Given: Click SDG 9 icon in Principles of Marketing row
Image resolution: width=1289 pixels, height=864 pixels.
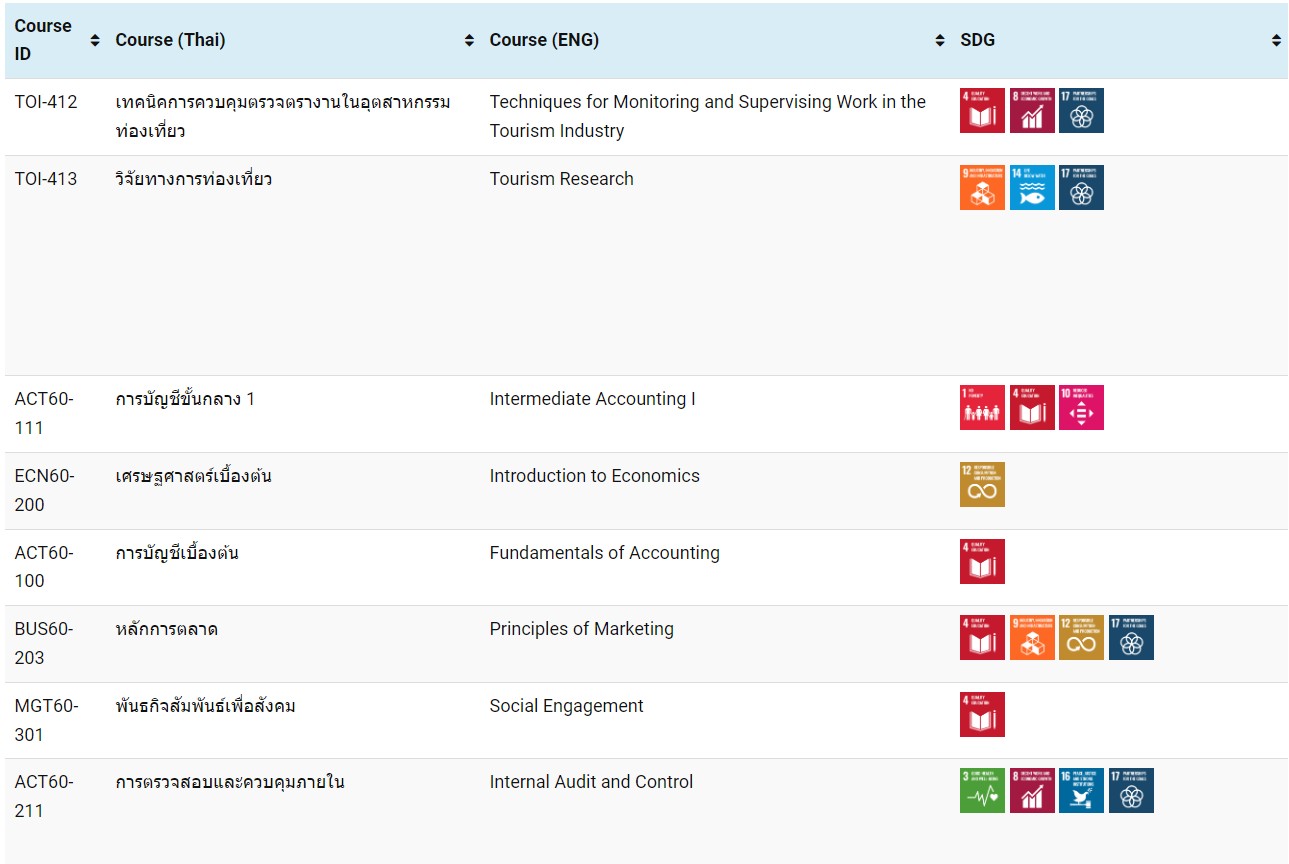Looking at the screenshot, I should 1032,638.
